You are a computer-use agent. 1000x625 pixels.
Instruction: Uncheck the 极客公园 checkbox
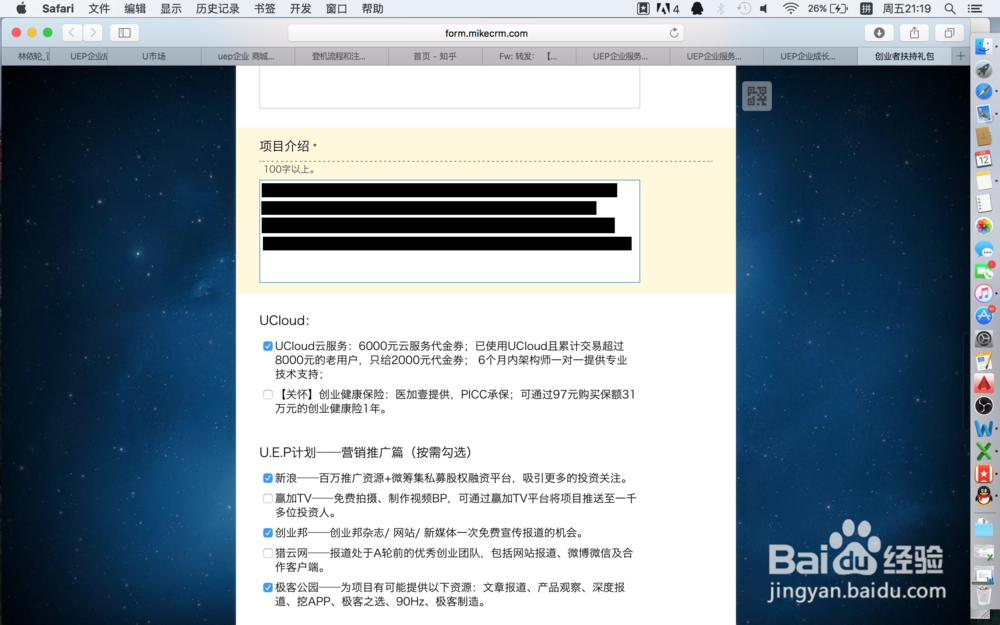268,588
